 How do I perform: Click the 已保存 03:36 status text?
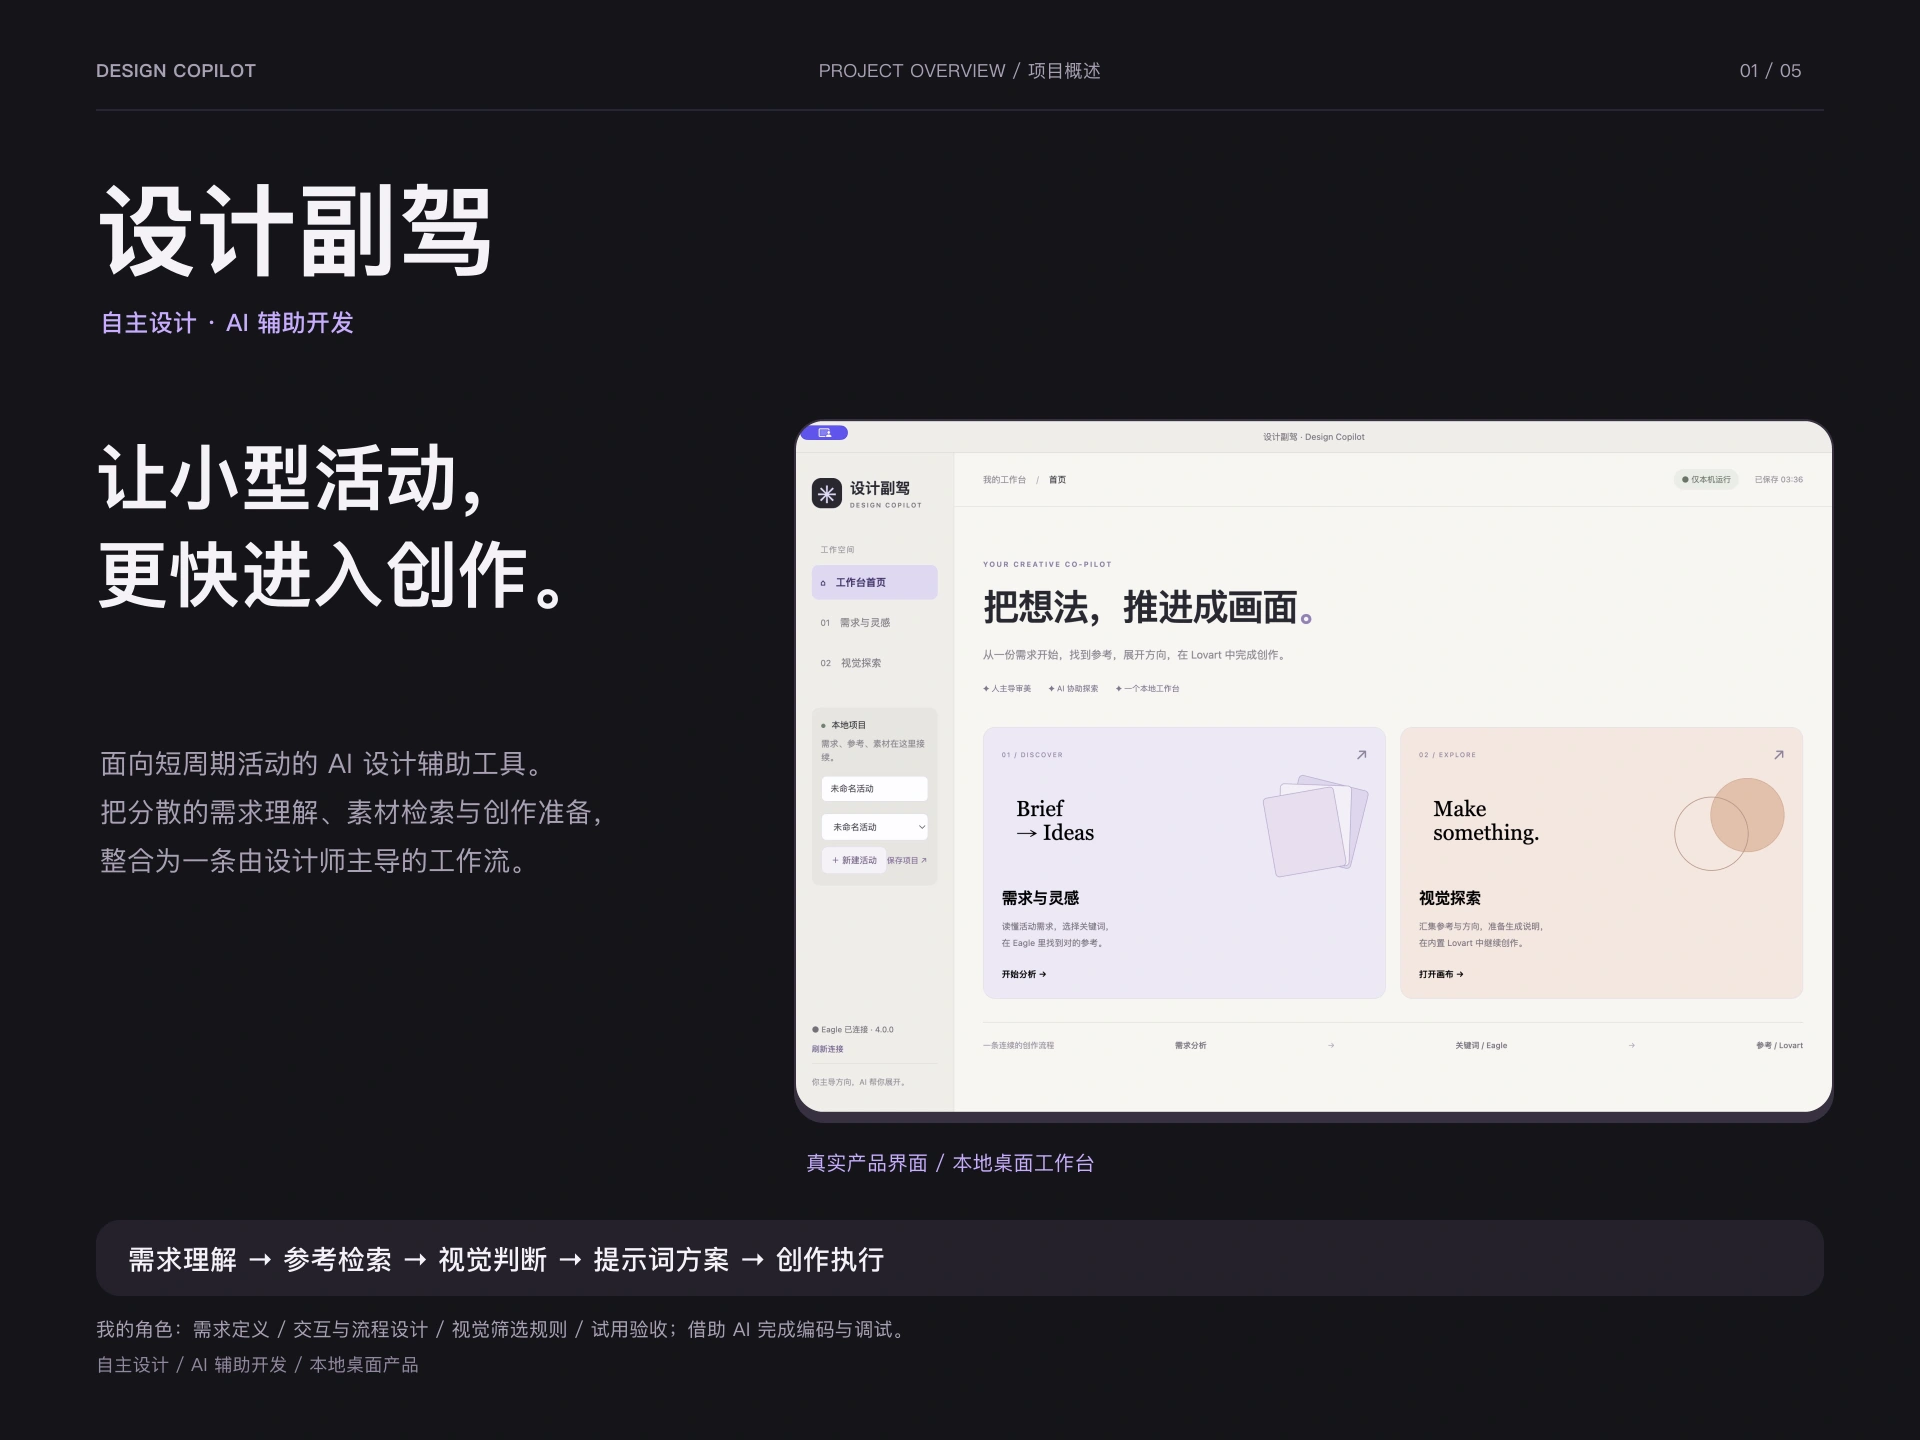tap(1779, 480)
